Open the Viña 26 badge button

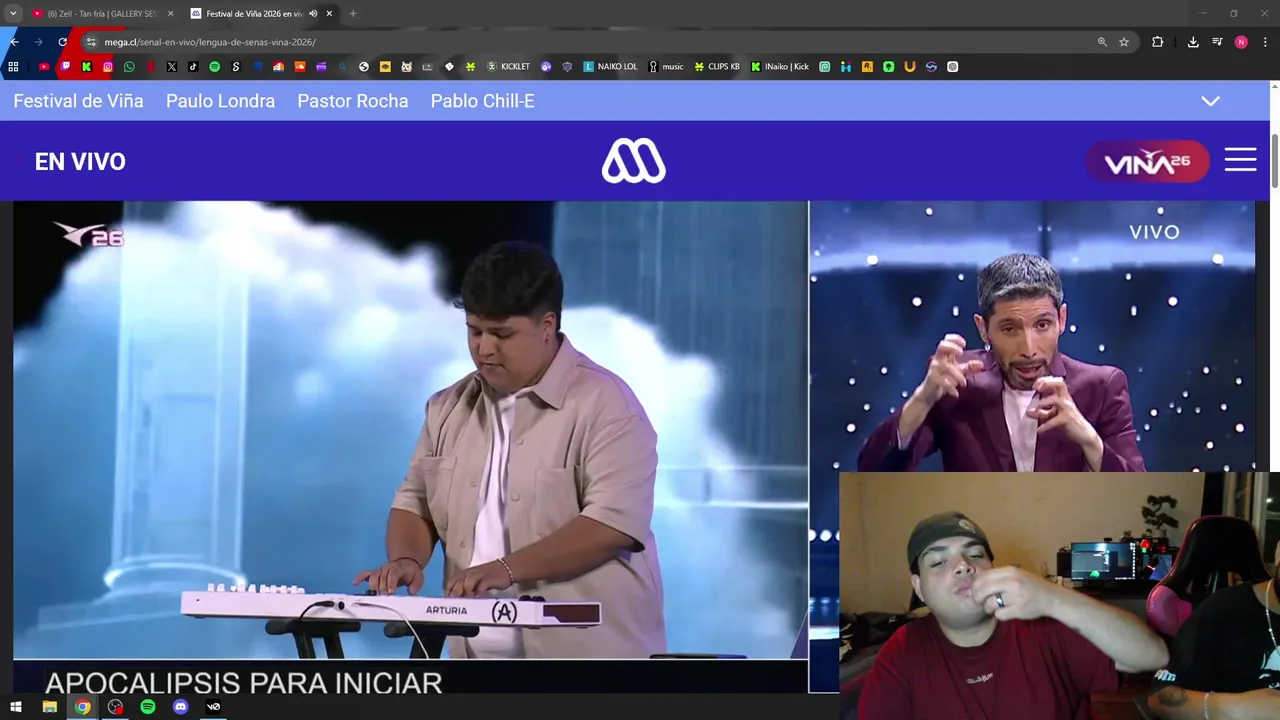point(1148,162)
